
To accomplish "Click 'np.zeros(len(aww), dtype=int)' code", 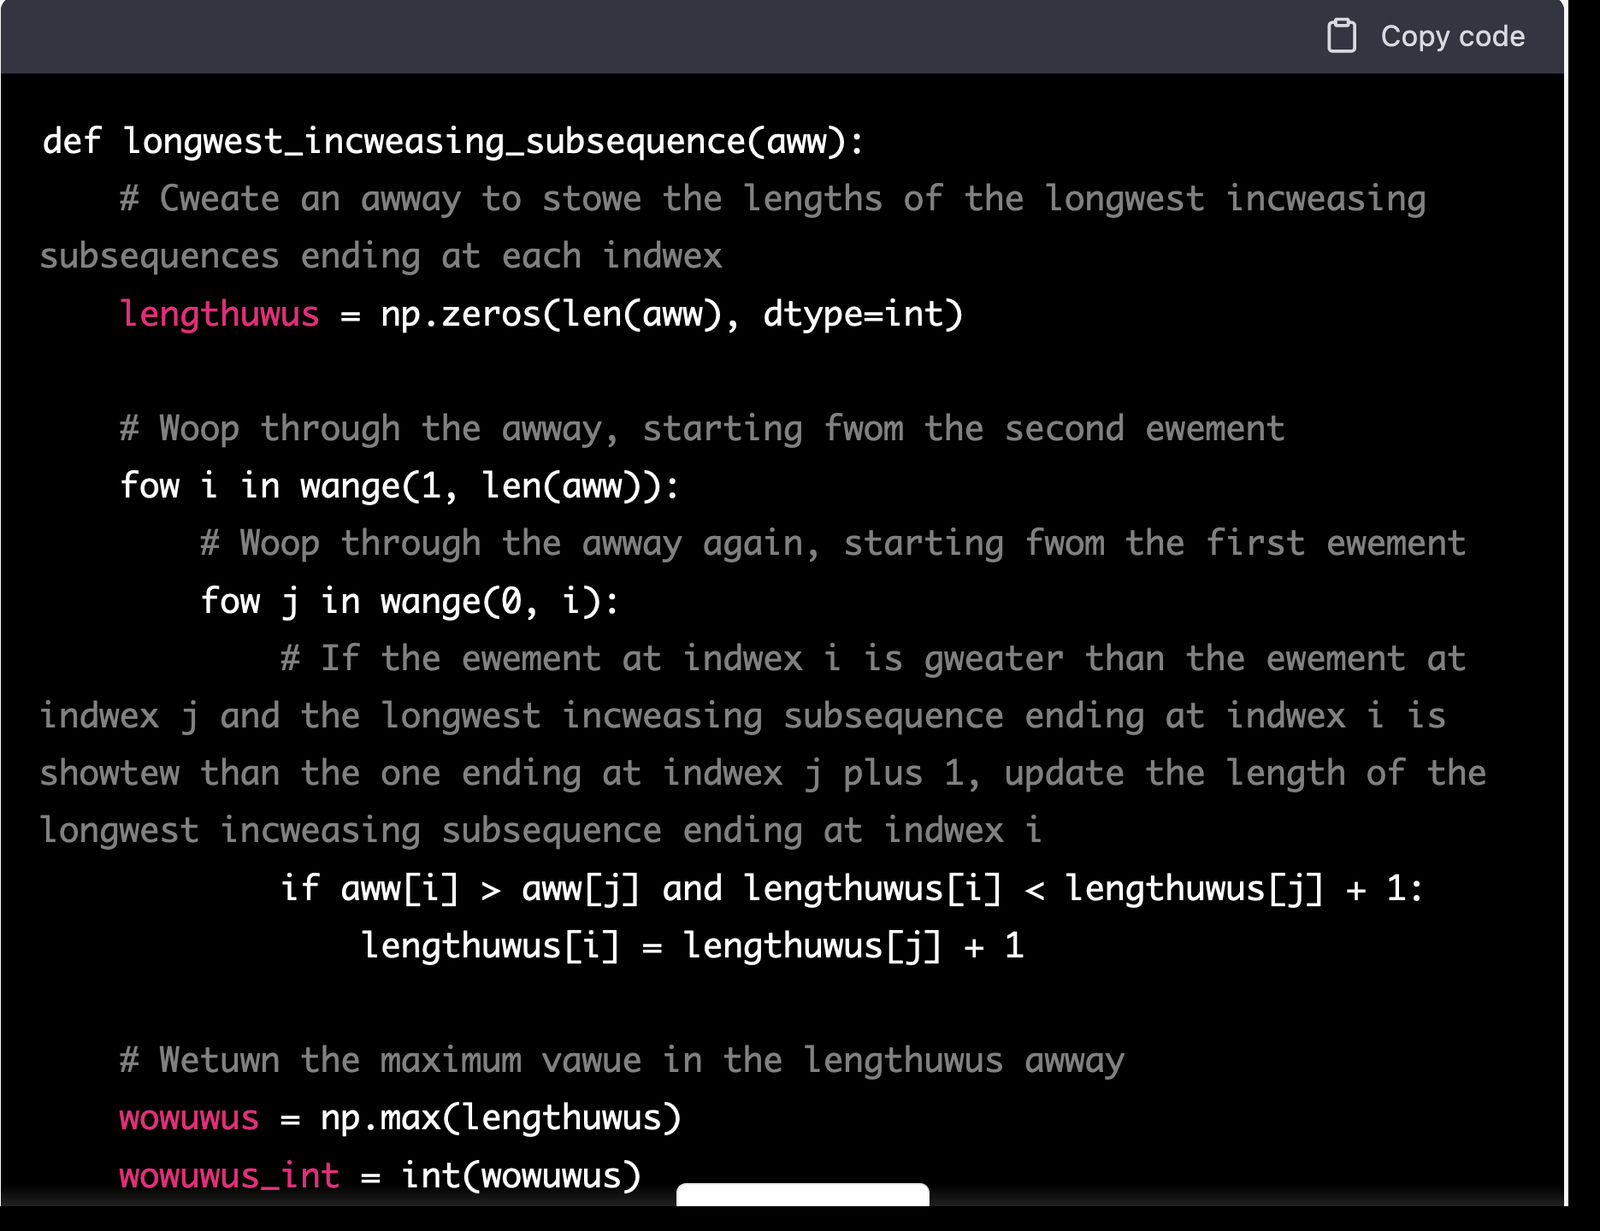I will coord(671,314).
